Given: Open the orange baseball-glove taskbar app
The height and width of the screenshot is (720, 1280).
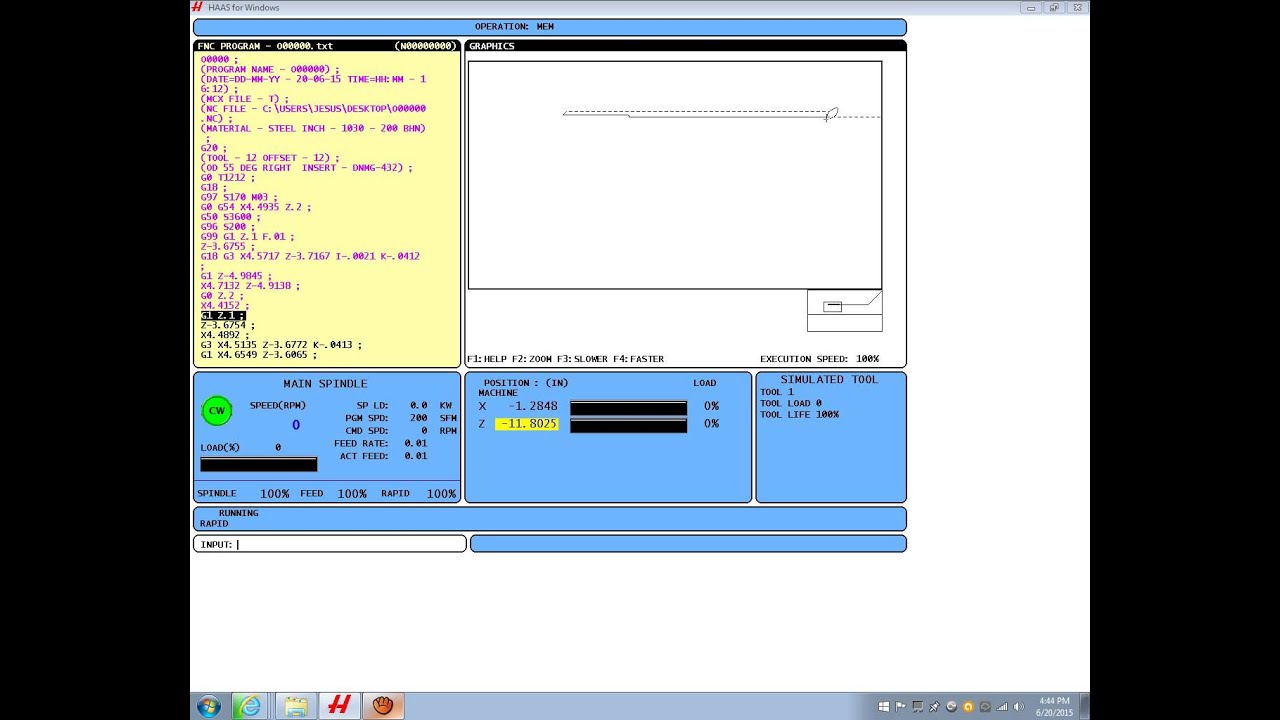Looking at the screenshot, I should (x=383, y=706).
